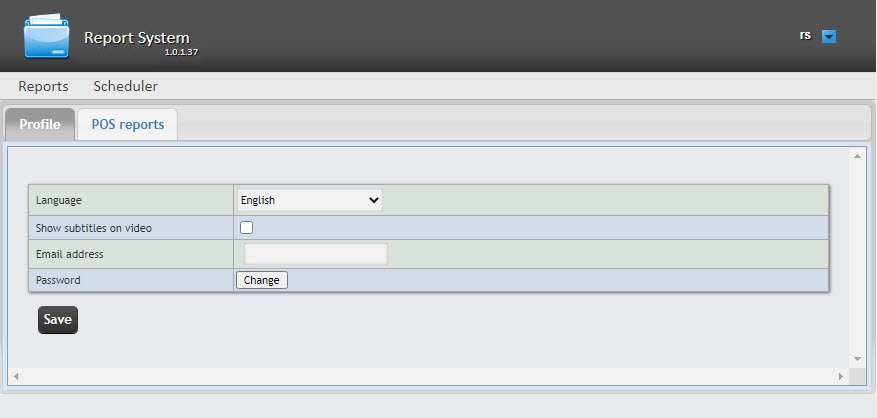Click the Show subtitles on video label
Screen dimensions: 877x418
pyautogui.click(x=94, y=228)
